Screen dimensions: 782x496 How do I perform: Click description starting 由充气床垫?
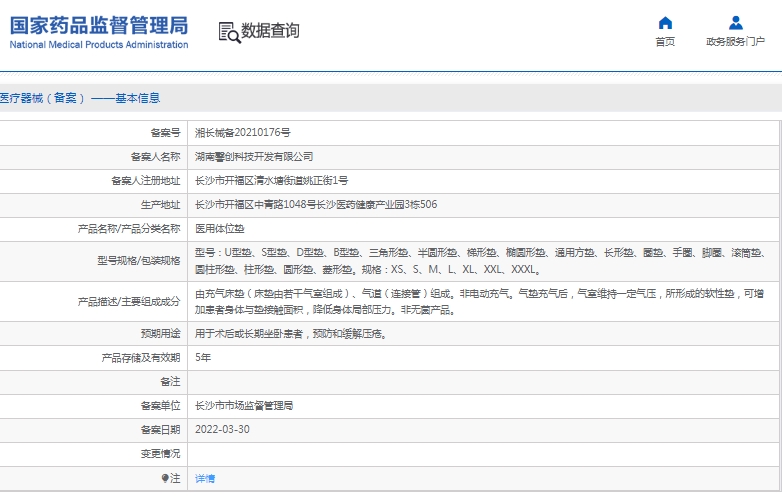[x=479, y=302]
